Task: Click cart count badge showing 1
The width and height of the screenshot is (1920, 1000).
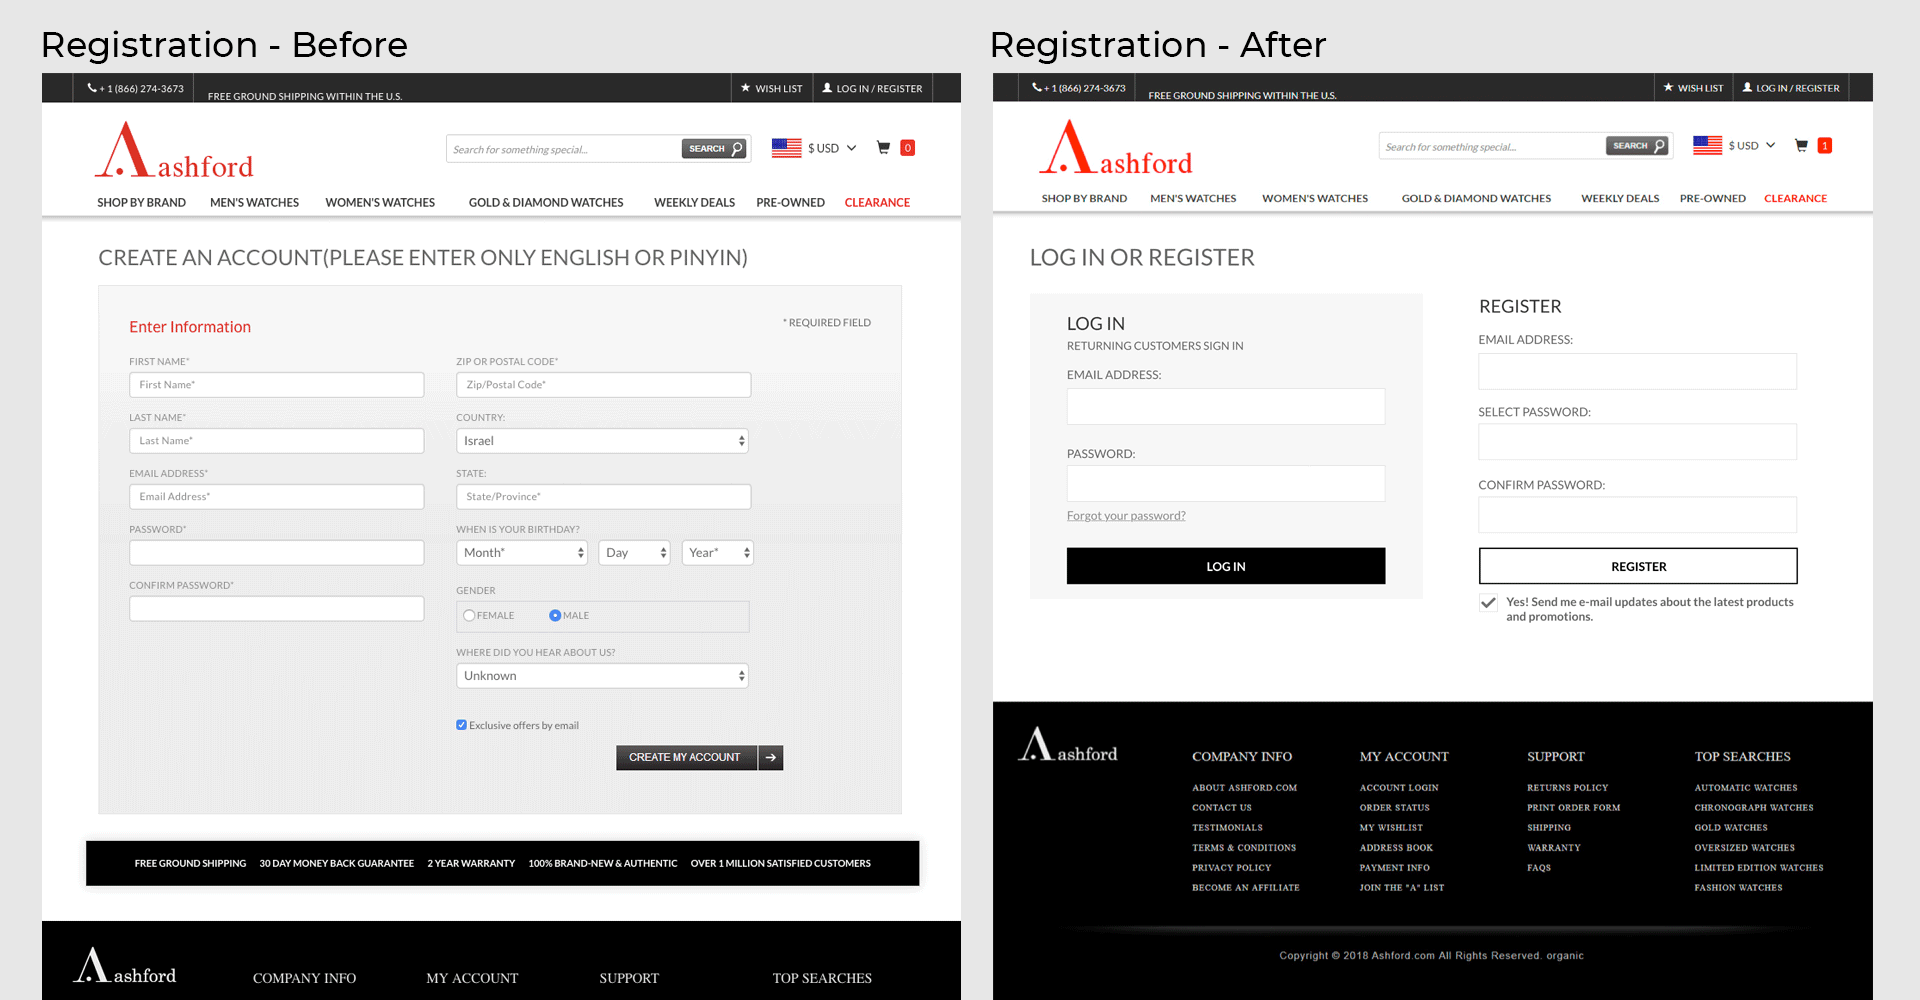Action: coord(1825,145)
